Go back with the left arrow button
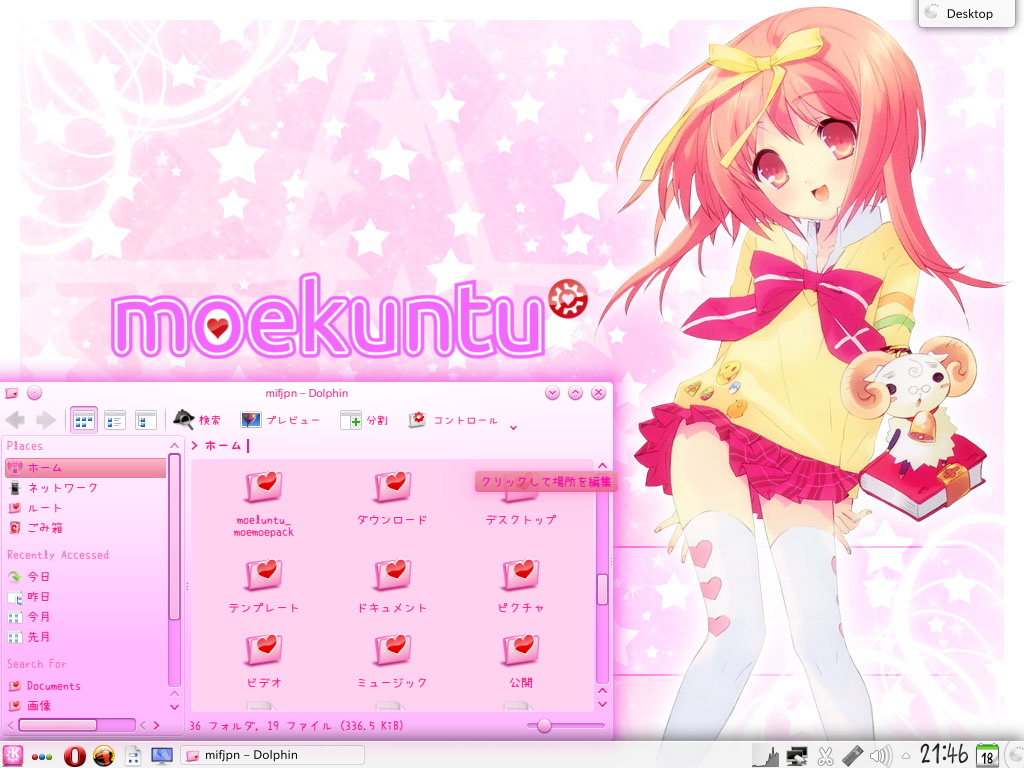 (x=15, y=420)
